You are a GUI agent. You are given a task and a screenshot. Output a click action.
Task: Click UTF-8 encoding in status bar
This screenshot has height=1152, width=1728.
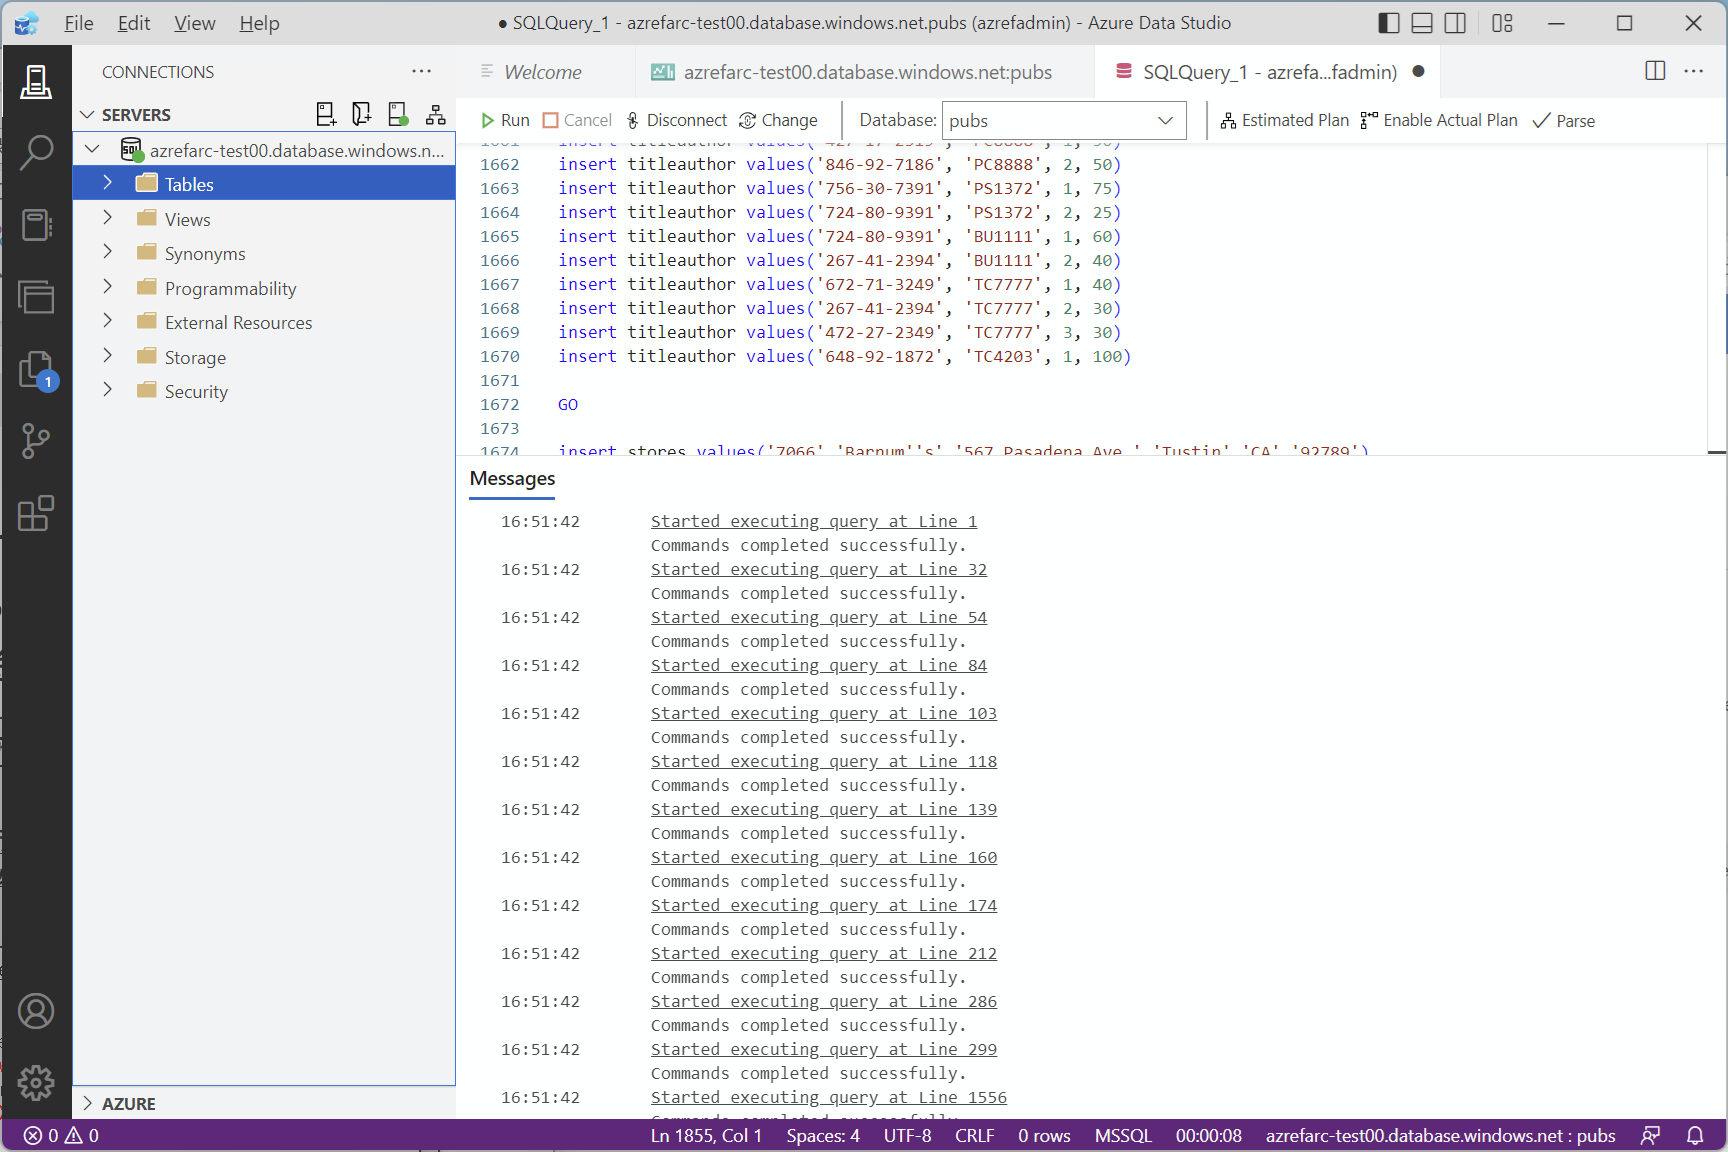click(908, 1136)
